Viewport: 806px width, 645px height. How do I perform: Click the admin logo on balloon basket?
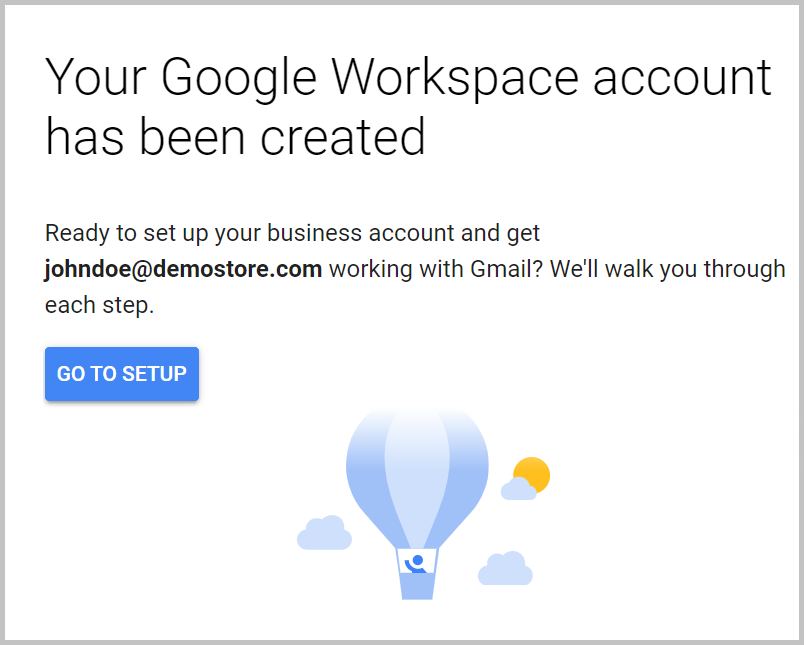[x=417, y=562]
